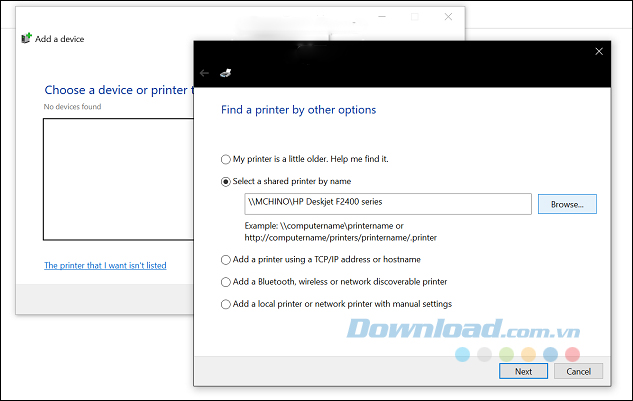
Task: Click the printer icon in the dialog header
Action: tap(226, 73)
